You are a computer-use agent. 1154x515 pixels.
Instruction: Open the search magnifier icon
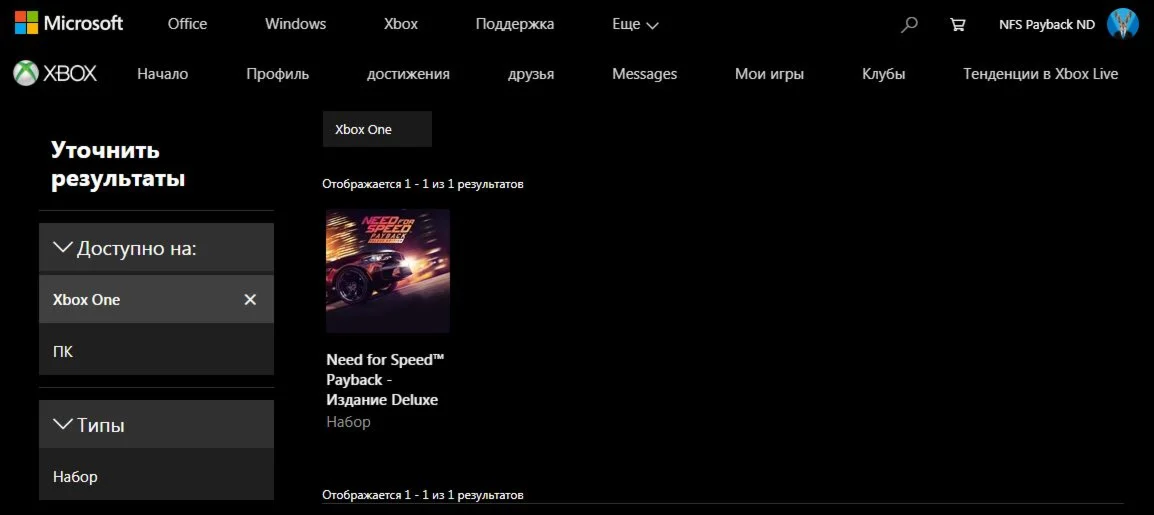[910, 24]
